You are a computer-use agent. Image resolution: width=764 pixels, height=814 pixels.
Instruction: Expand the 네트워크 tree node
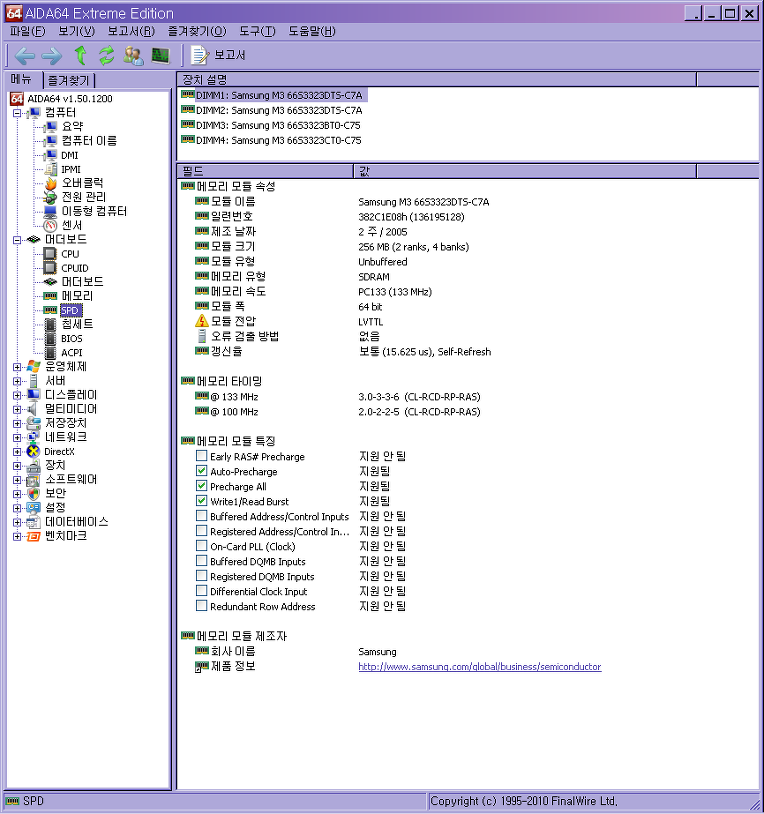(x=17, y=438)
